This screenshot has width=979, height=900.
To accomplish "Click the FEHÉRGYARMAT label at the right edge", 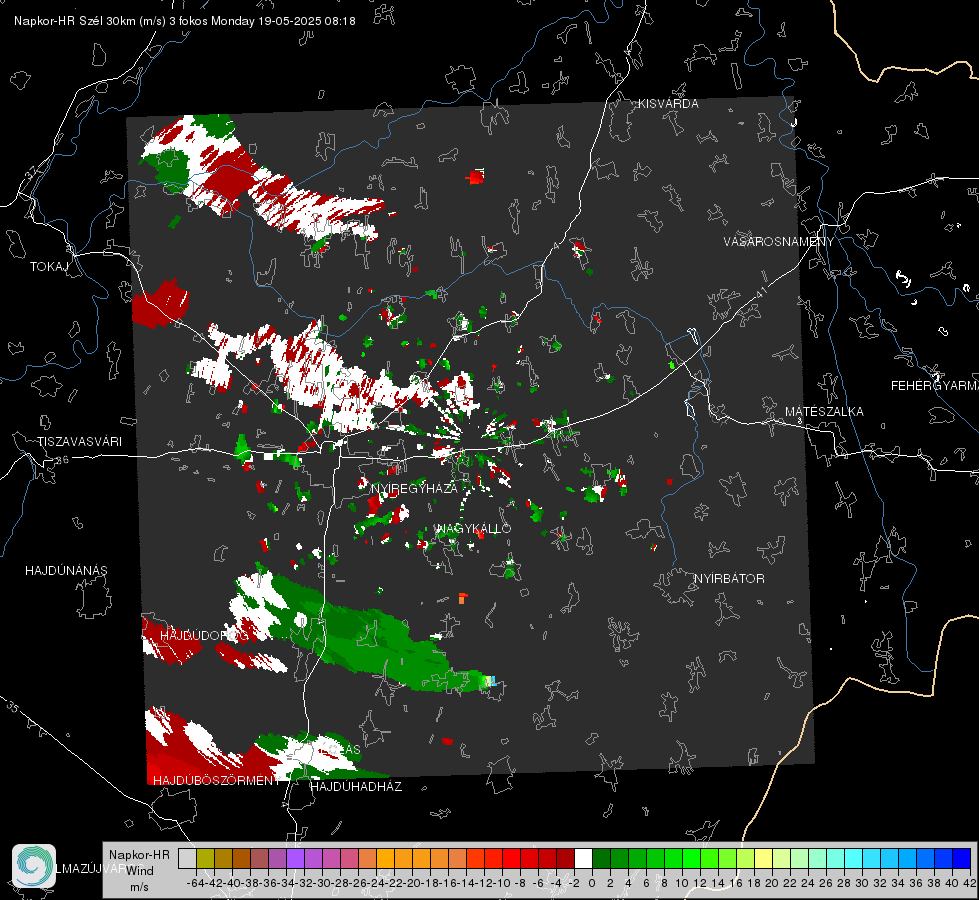I will coord(934,386).
